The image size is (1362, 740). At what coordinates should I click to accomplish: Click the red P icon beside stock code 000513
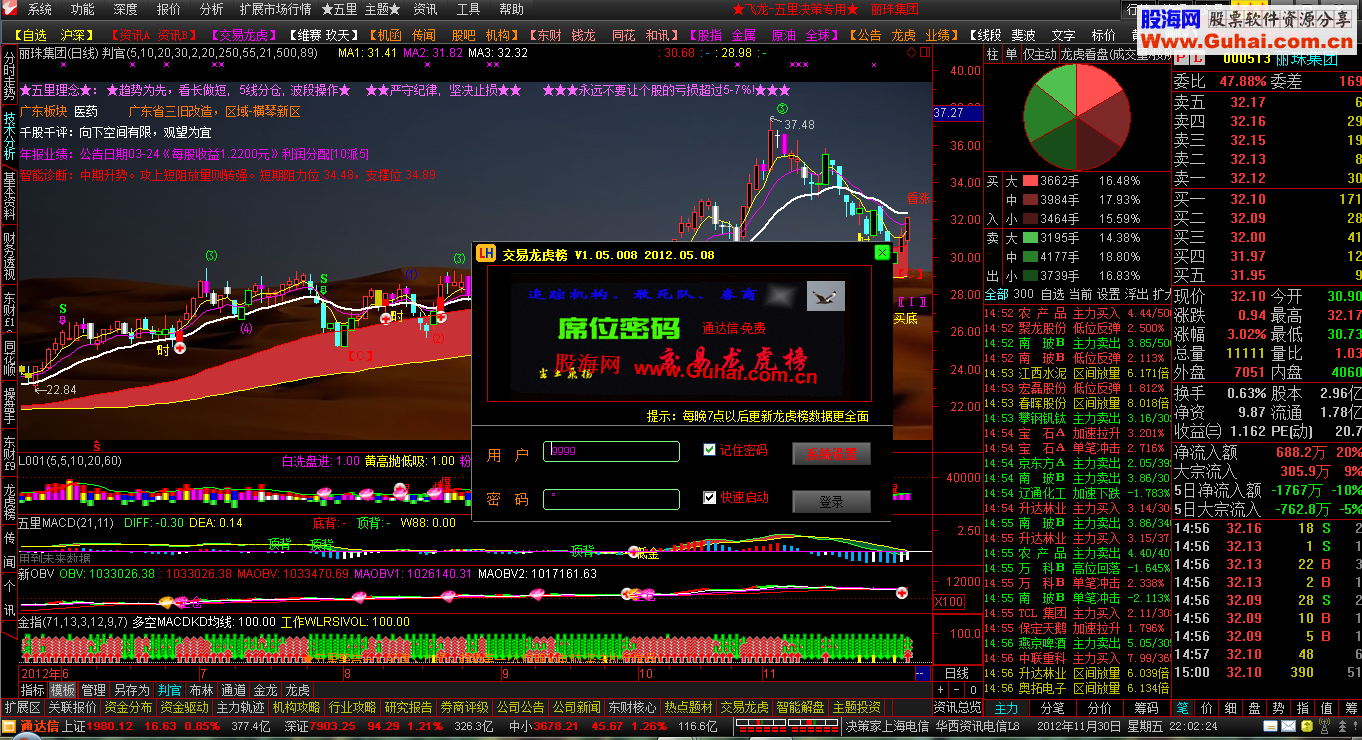(x=1183, y=60)
